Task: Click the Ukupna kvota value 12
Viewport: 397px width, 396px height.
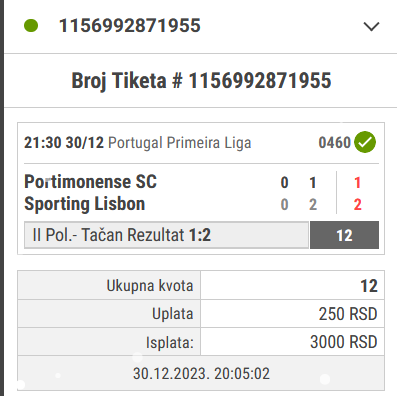Action: tap(369, 286)
